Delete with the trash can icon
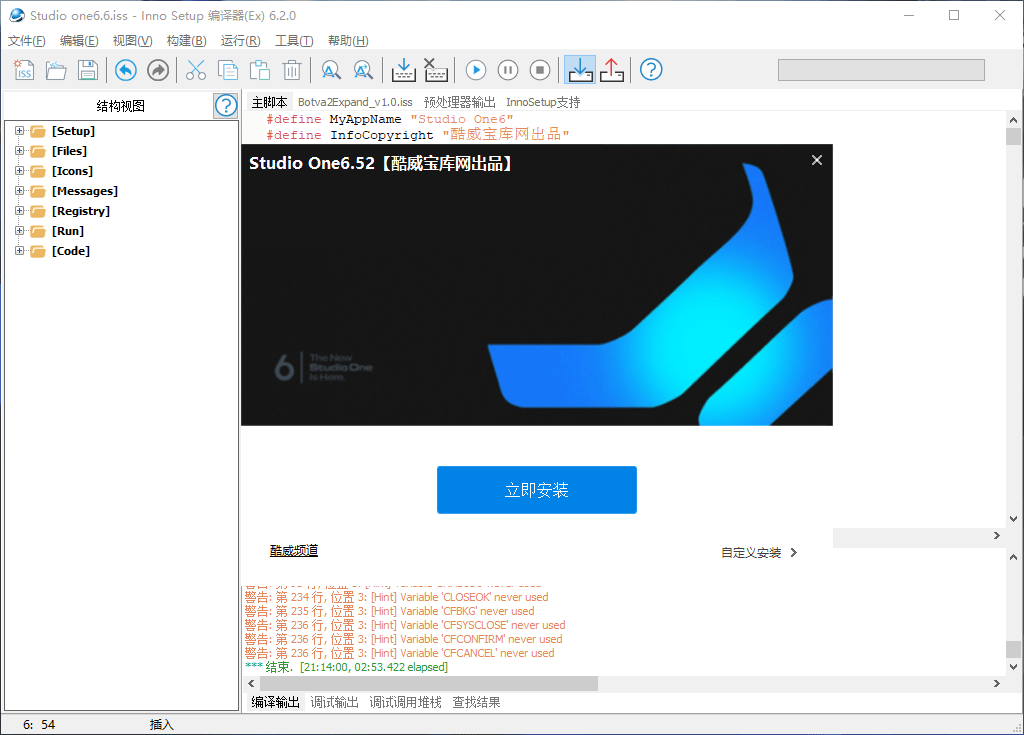This screenshot has width=1024, height=735. [291, 70]
